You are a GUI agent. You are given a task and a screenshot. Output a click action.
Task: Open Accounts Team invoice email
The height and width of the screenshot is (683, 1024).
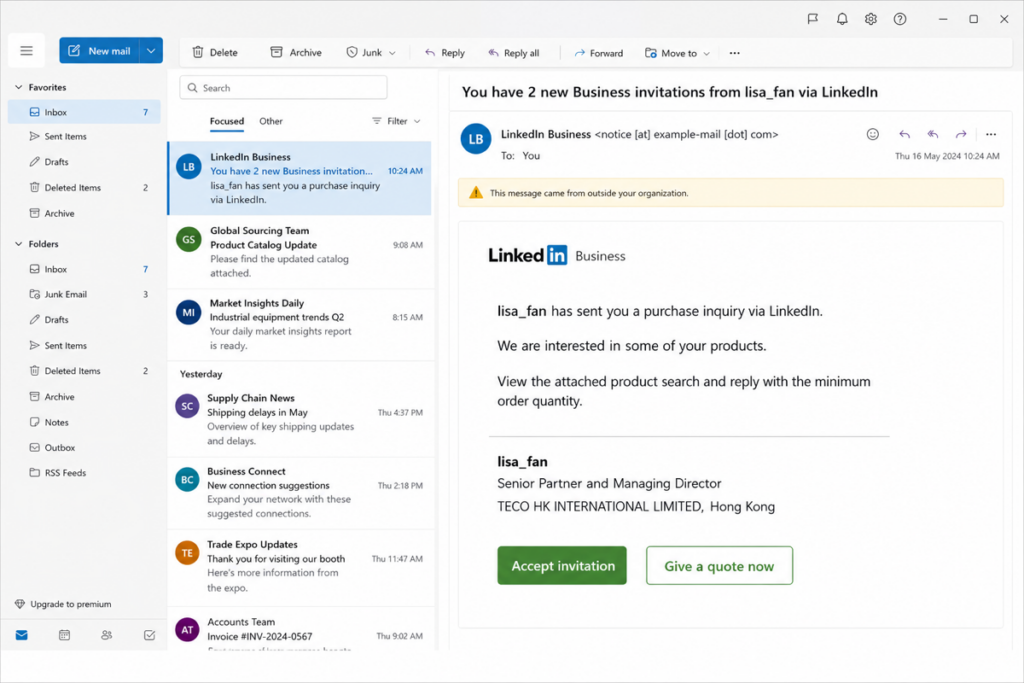click(299, 629)
